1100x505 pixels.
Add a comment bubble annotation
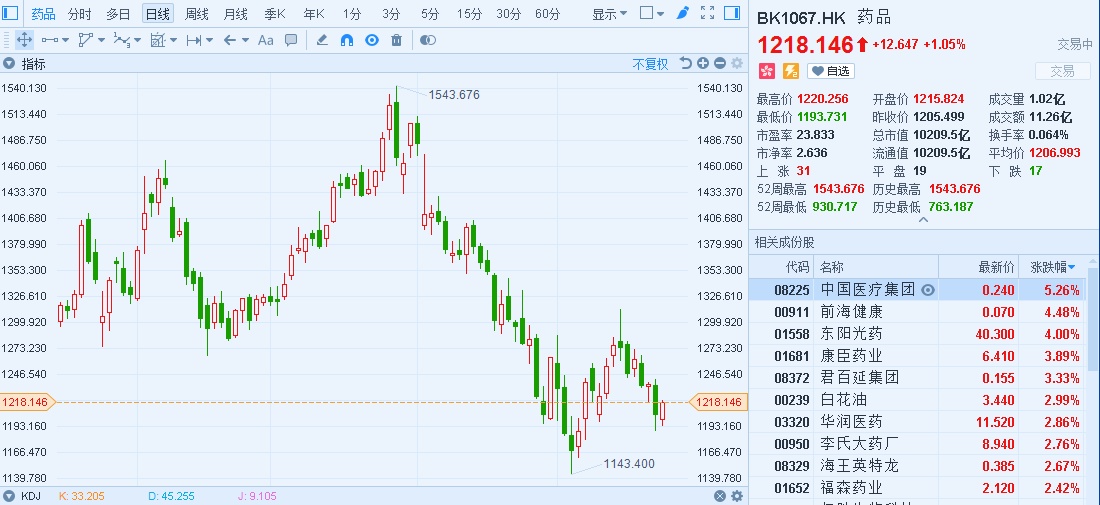pos(291,40)
